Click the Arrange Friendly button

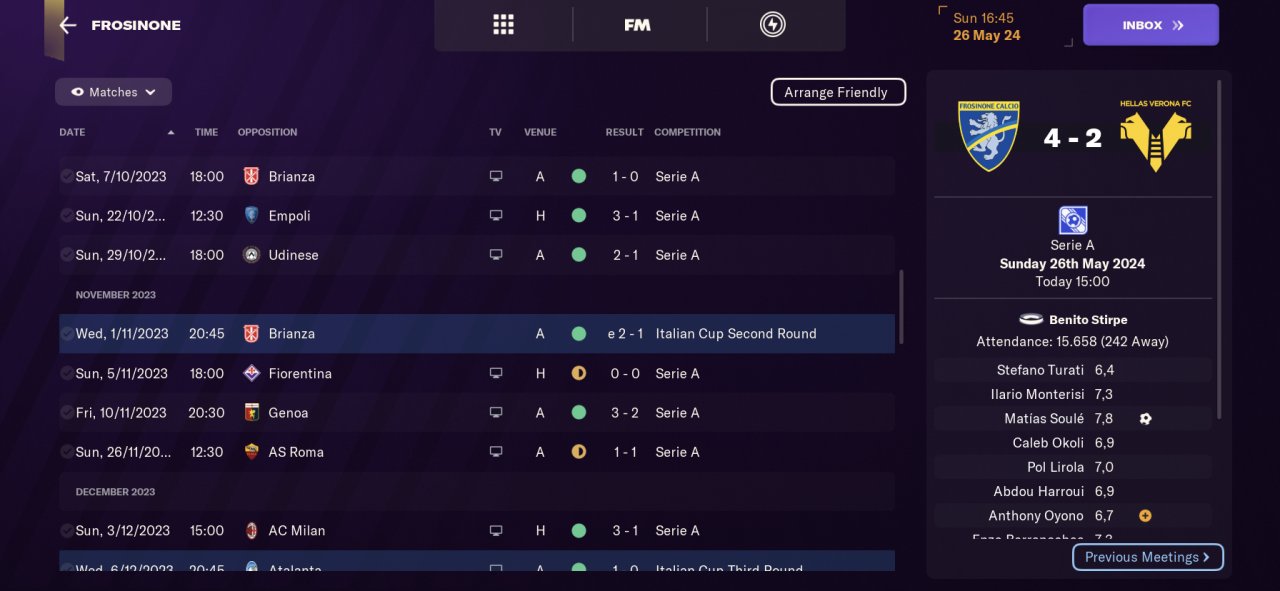point(837,92)
